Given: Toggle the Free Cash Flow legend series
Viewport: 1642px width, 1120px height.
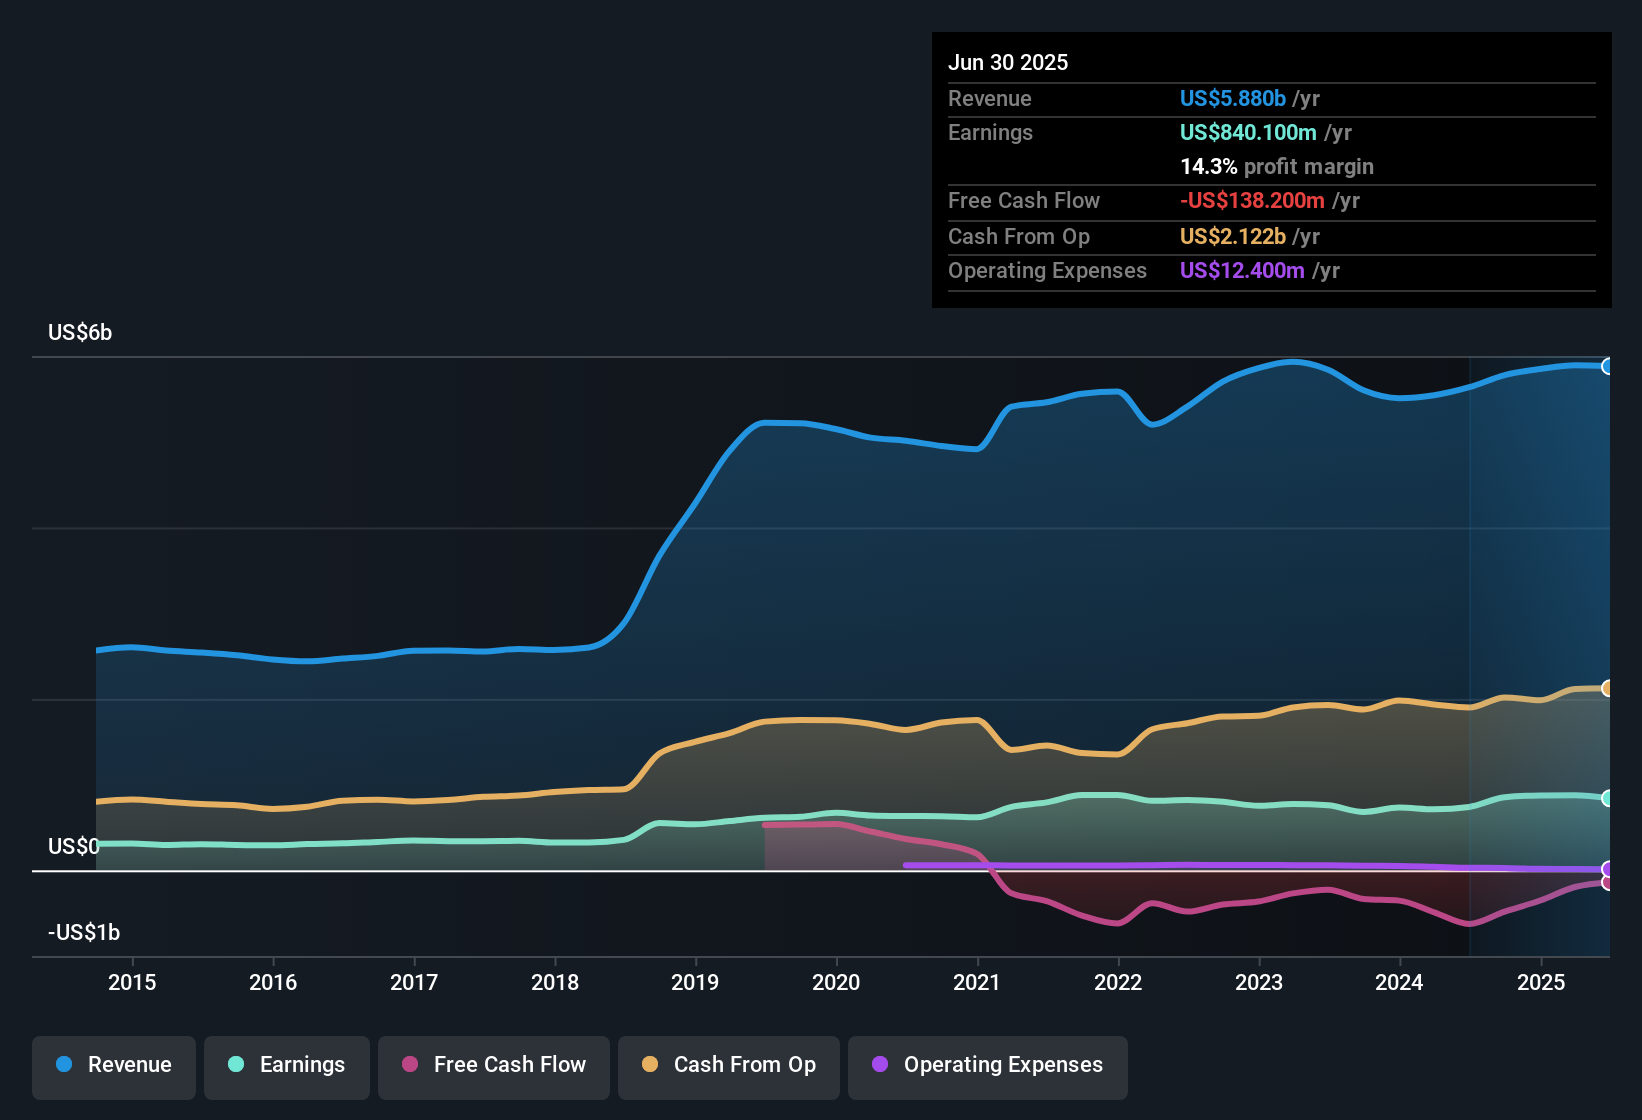Looking at the screenshot, I should [494, 1065].
